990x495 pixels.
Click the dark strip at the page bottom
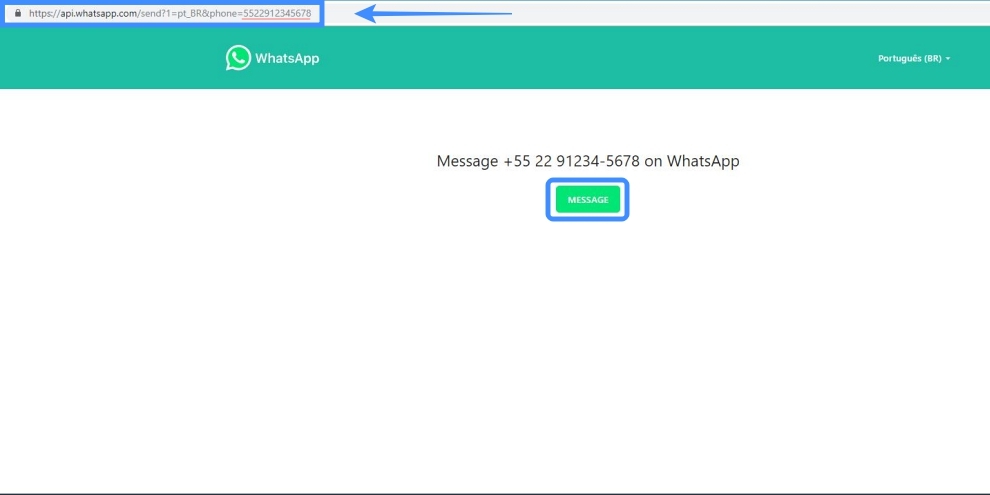495,493
